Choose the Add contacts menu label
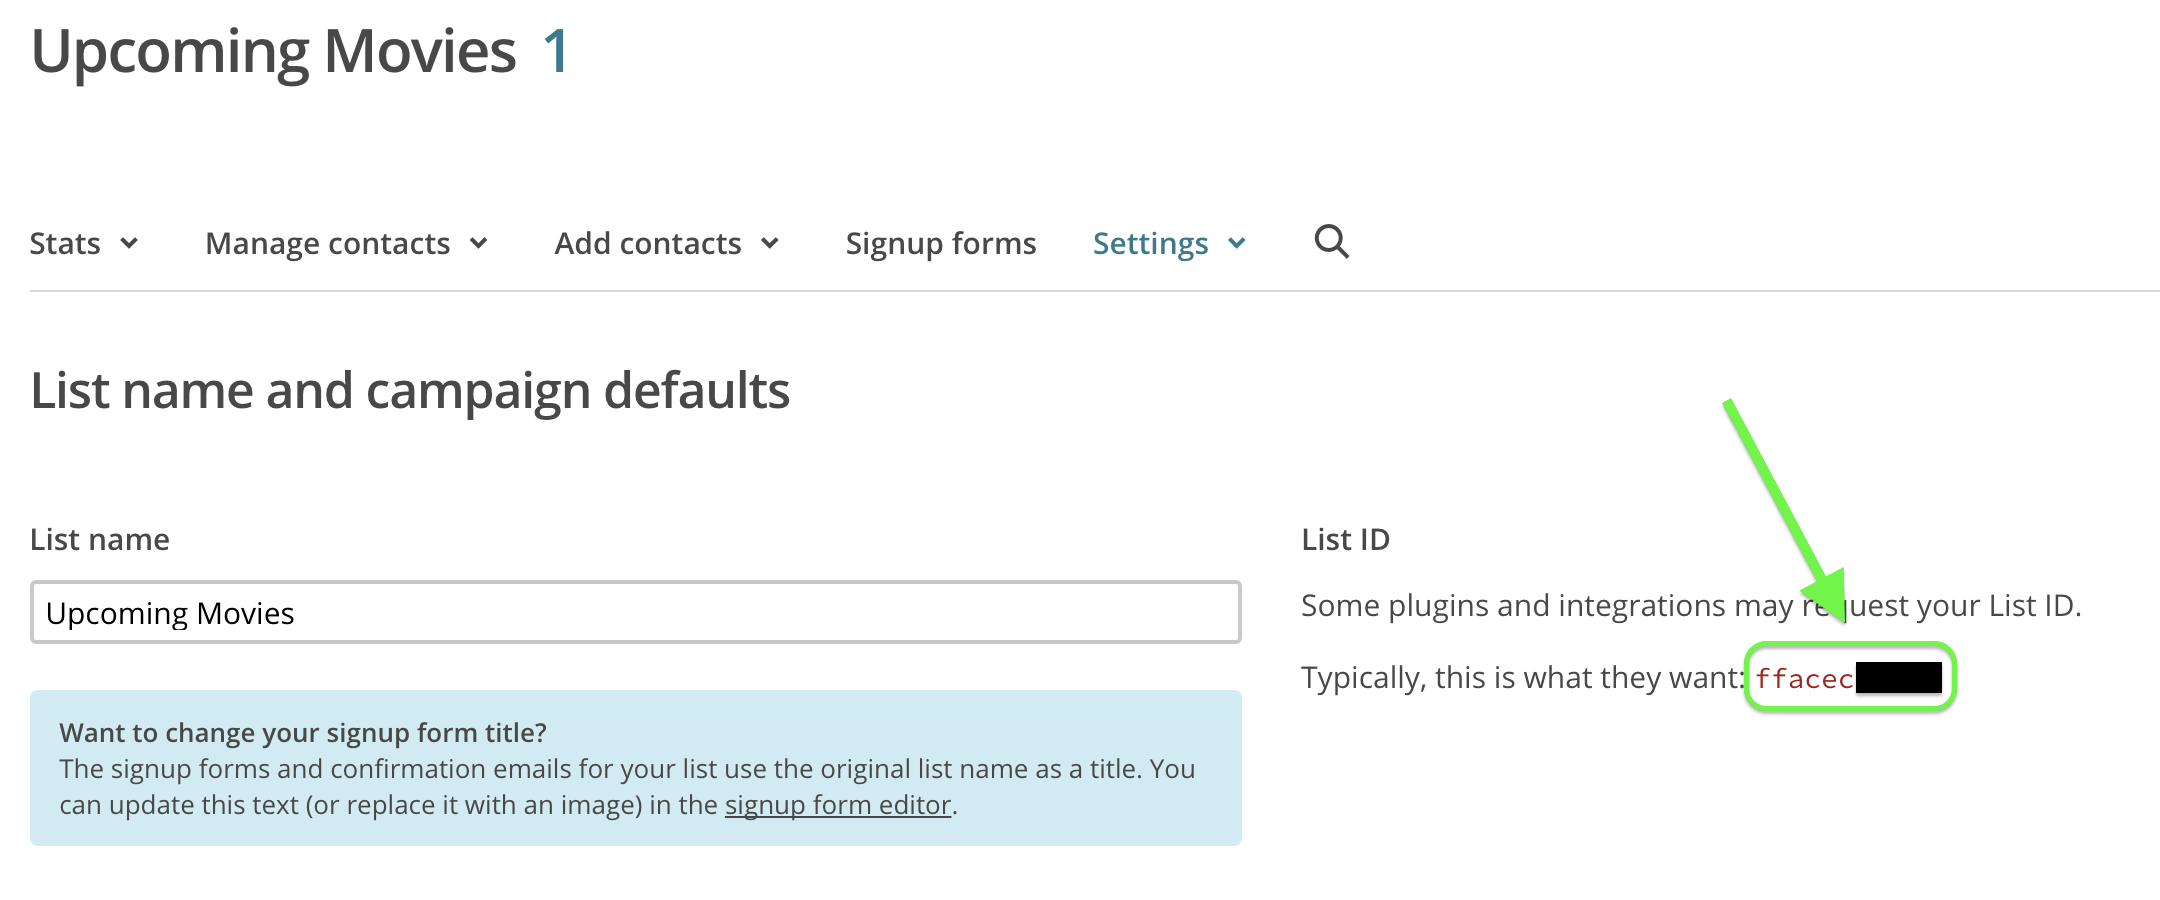The width and height of the screenshot is (2160, 900). pyautogui.click(x=648, y=243)
